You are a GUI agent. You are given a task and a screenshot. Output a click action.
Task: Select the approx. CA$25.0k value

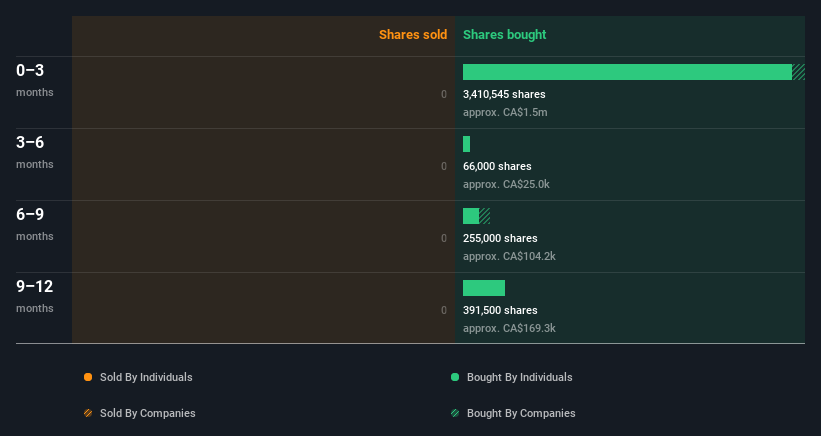[x=506, y=184]
